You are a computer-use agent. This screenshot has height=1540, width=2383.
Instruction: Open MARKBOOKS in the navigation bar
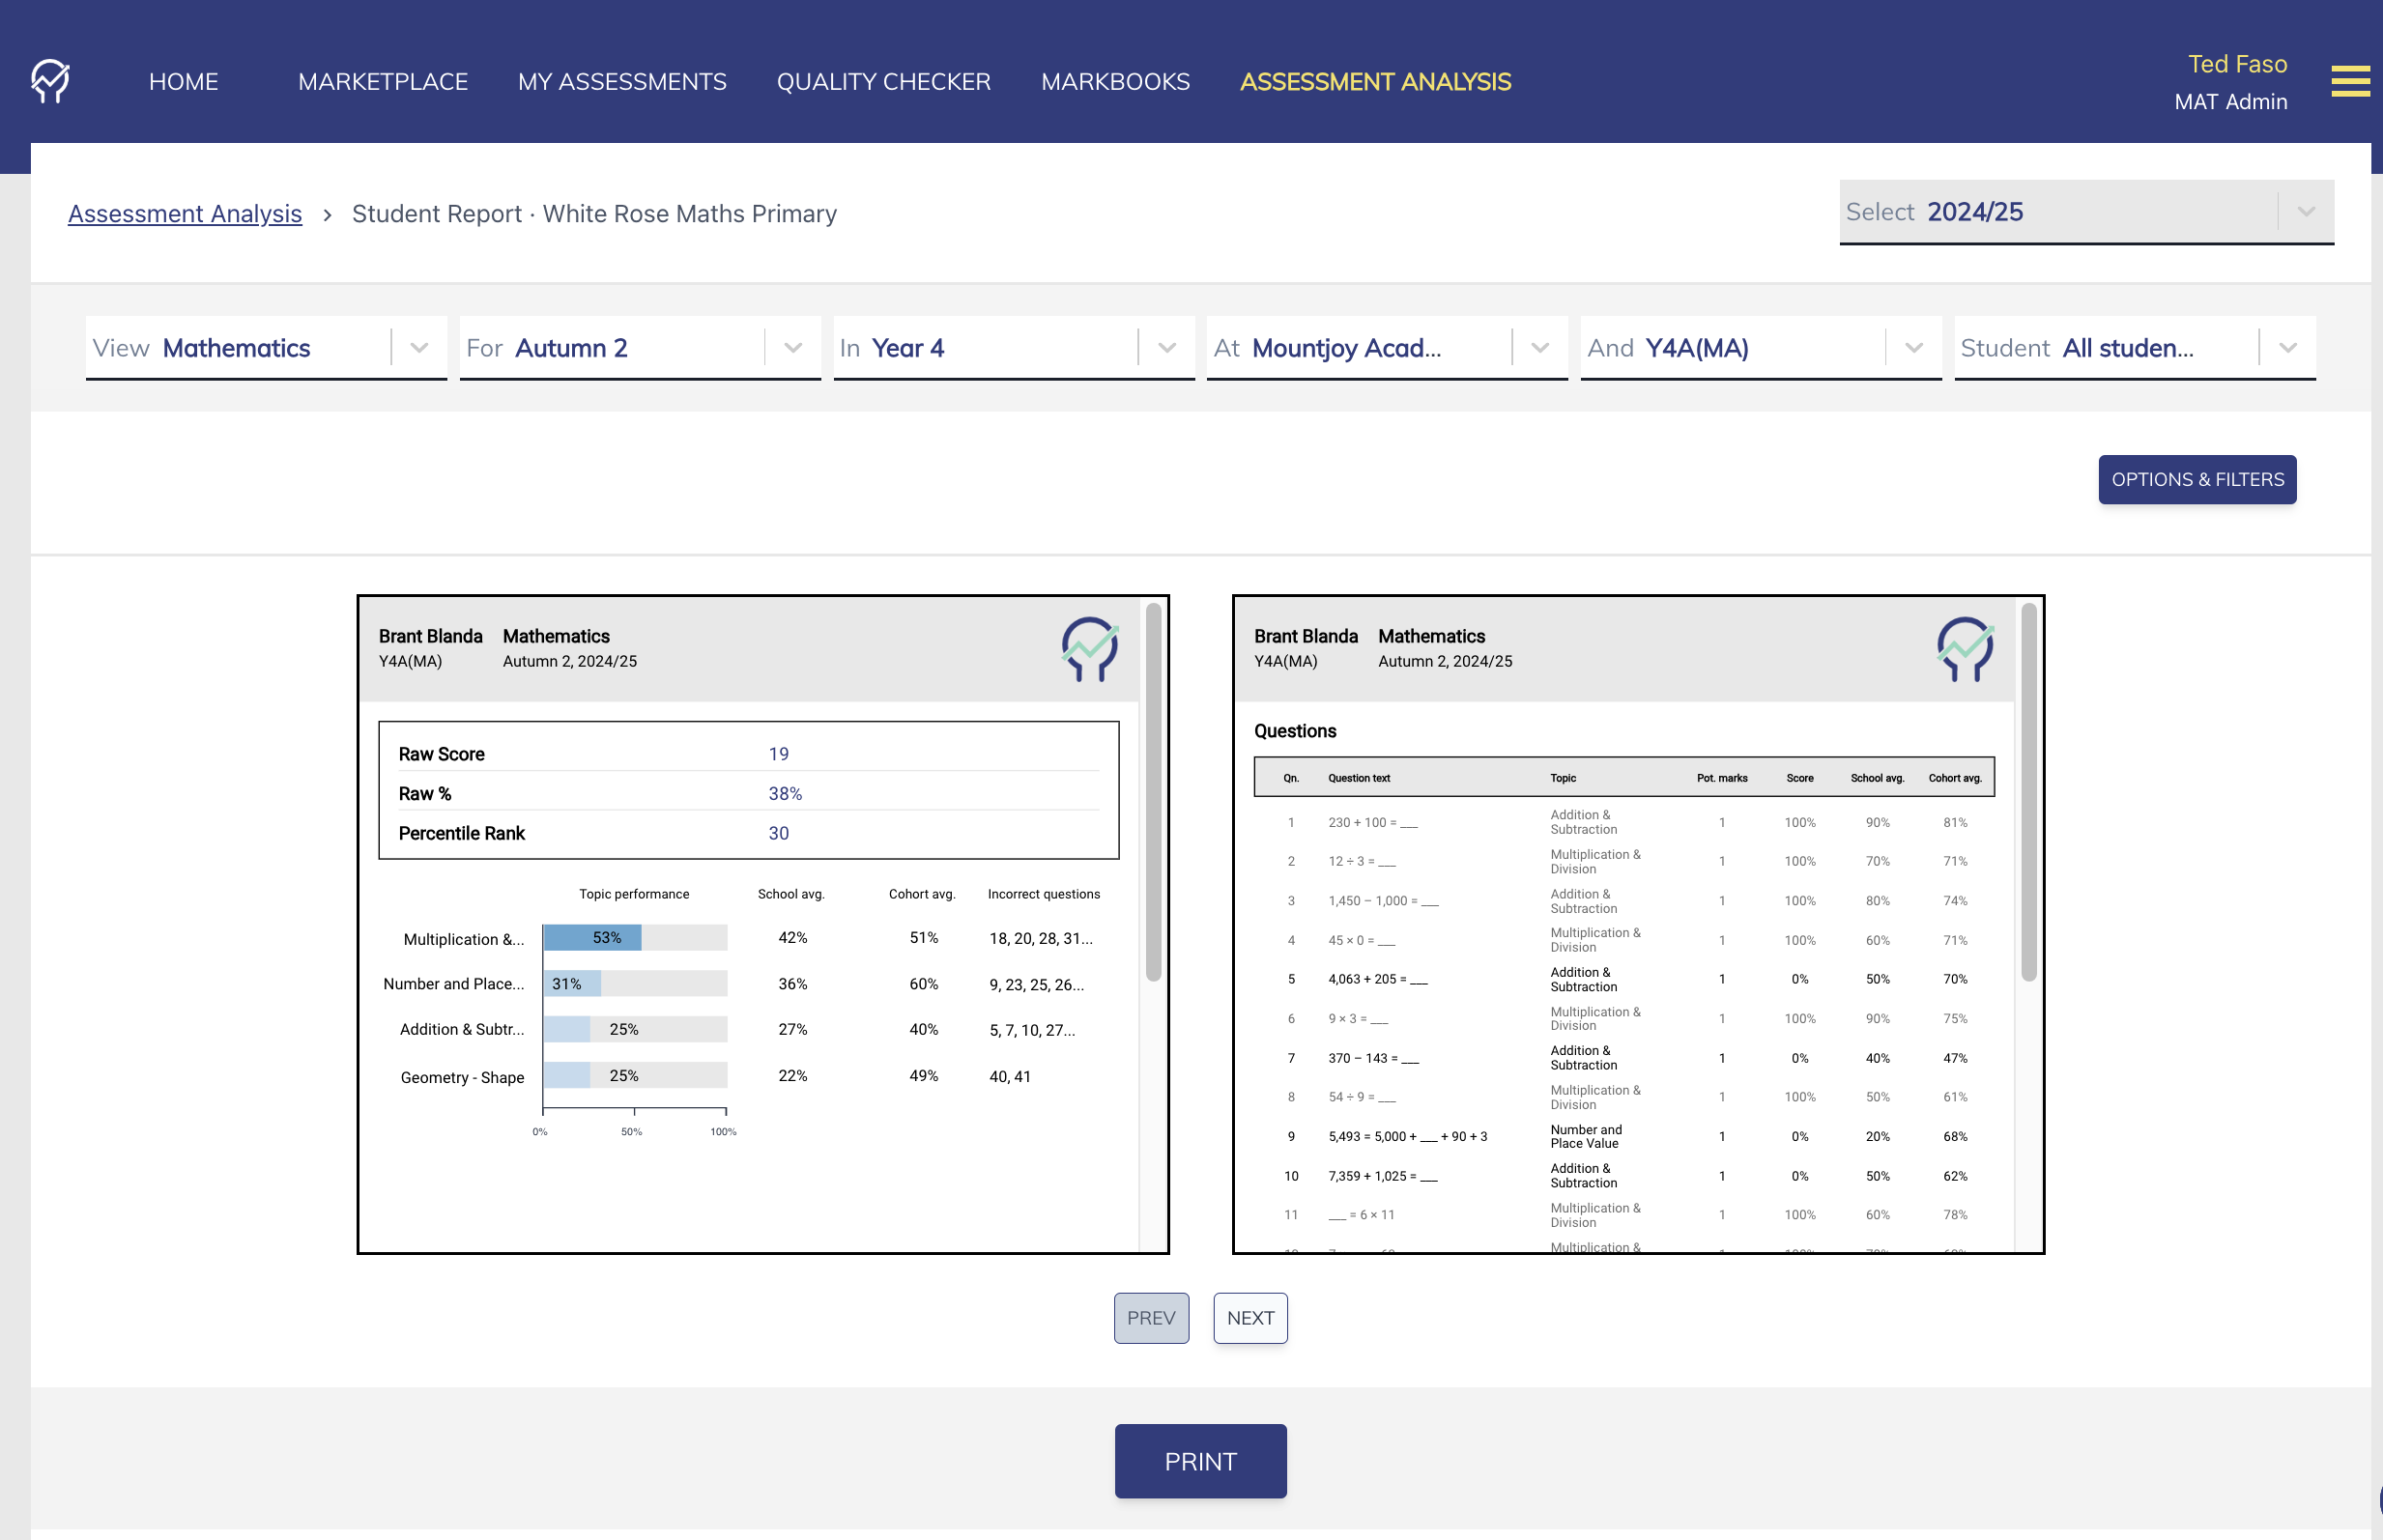pyautogui.click(x=1115, y=82)
